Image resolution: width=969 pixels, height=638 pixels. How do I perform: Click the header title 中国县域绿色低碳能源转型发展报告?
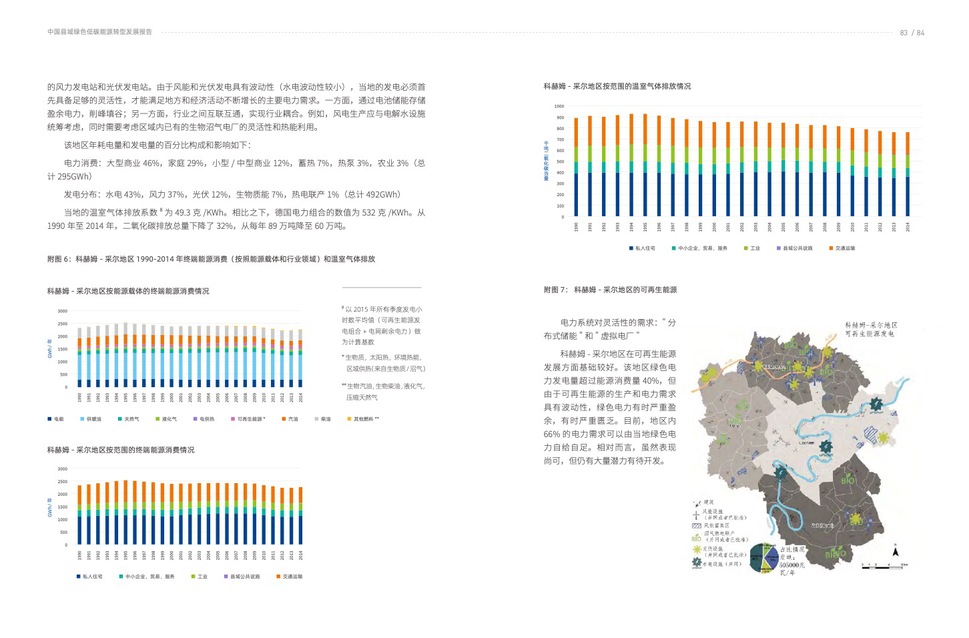(99, 32)
